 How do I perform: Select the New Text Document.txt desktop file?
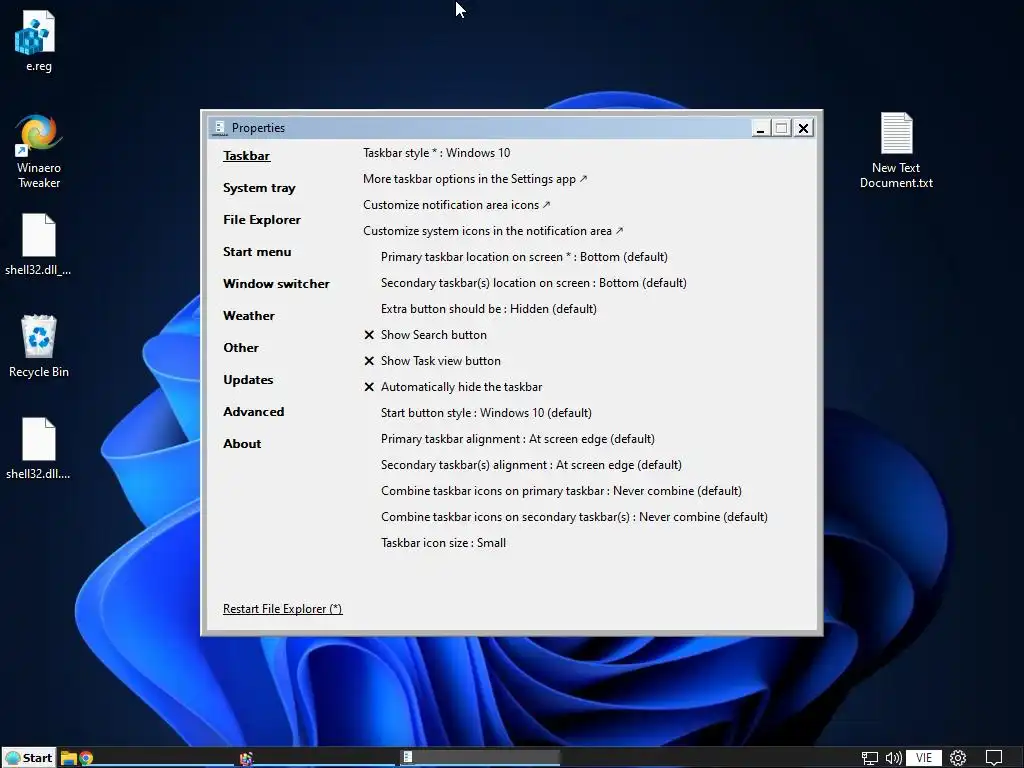tap(896, 151)
